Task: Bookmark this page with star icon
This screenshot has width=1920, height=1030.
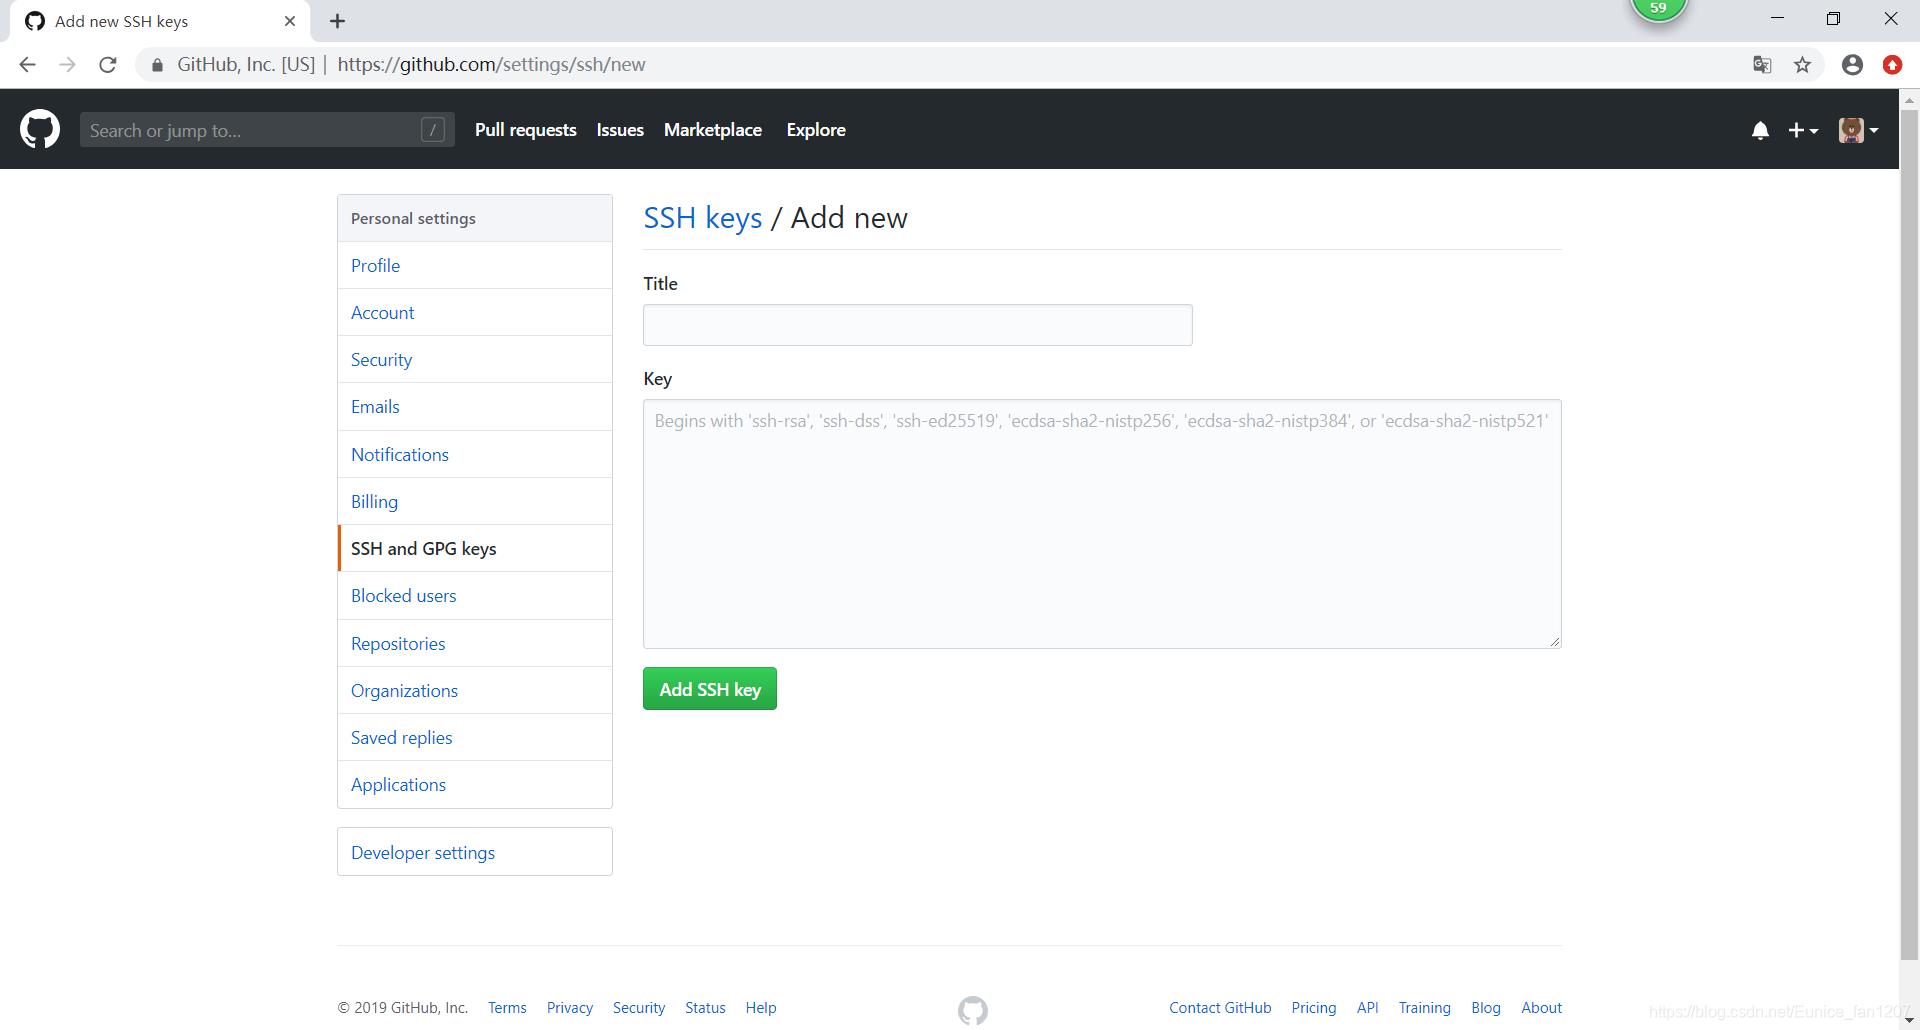Action: click(1802, 65)
